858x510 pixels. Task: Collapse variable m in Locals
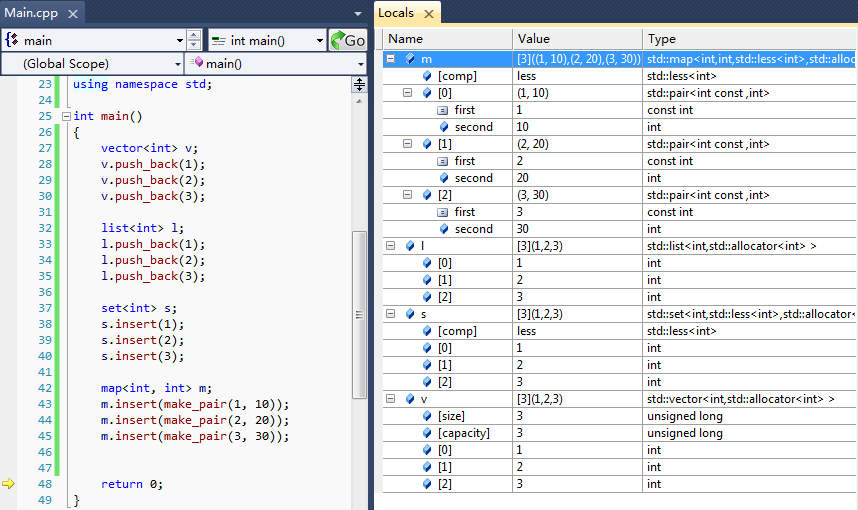tap(391, 59)
